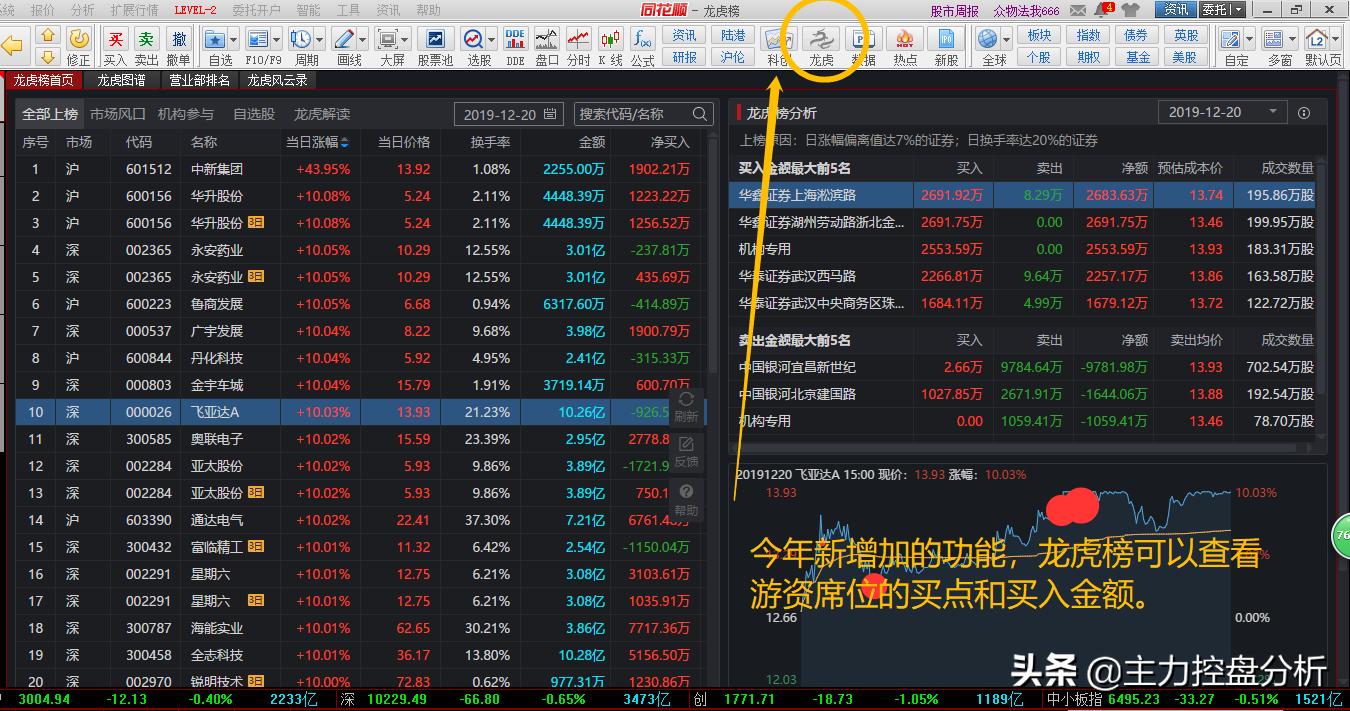This screenshot has height=711, width=1350.
Task: Open the mail envelope icon
Action: pyautogui.click(x=1077, y=10)
